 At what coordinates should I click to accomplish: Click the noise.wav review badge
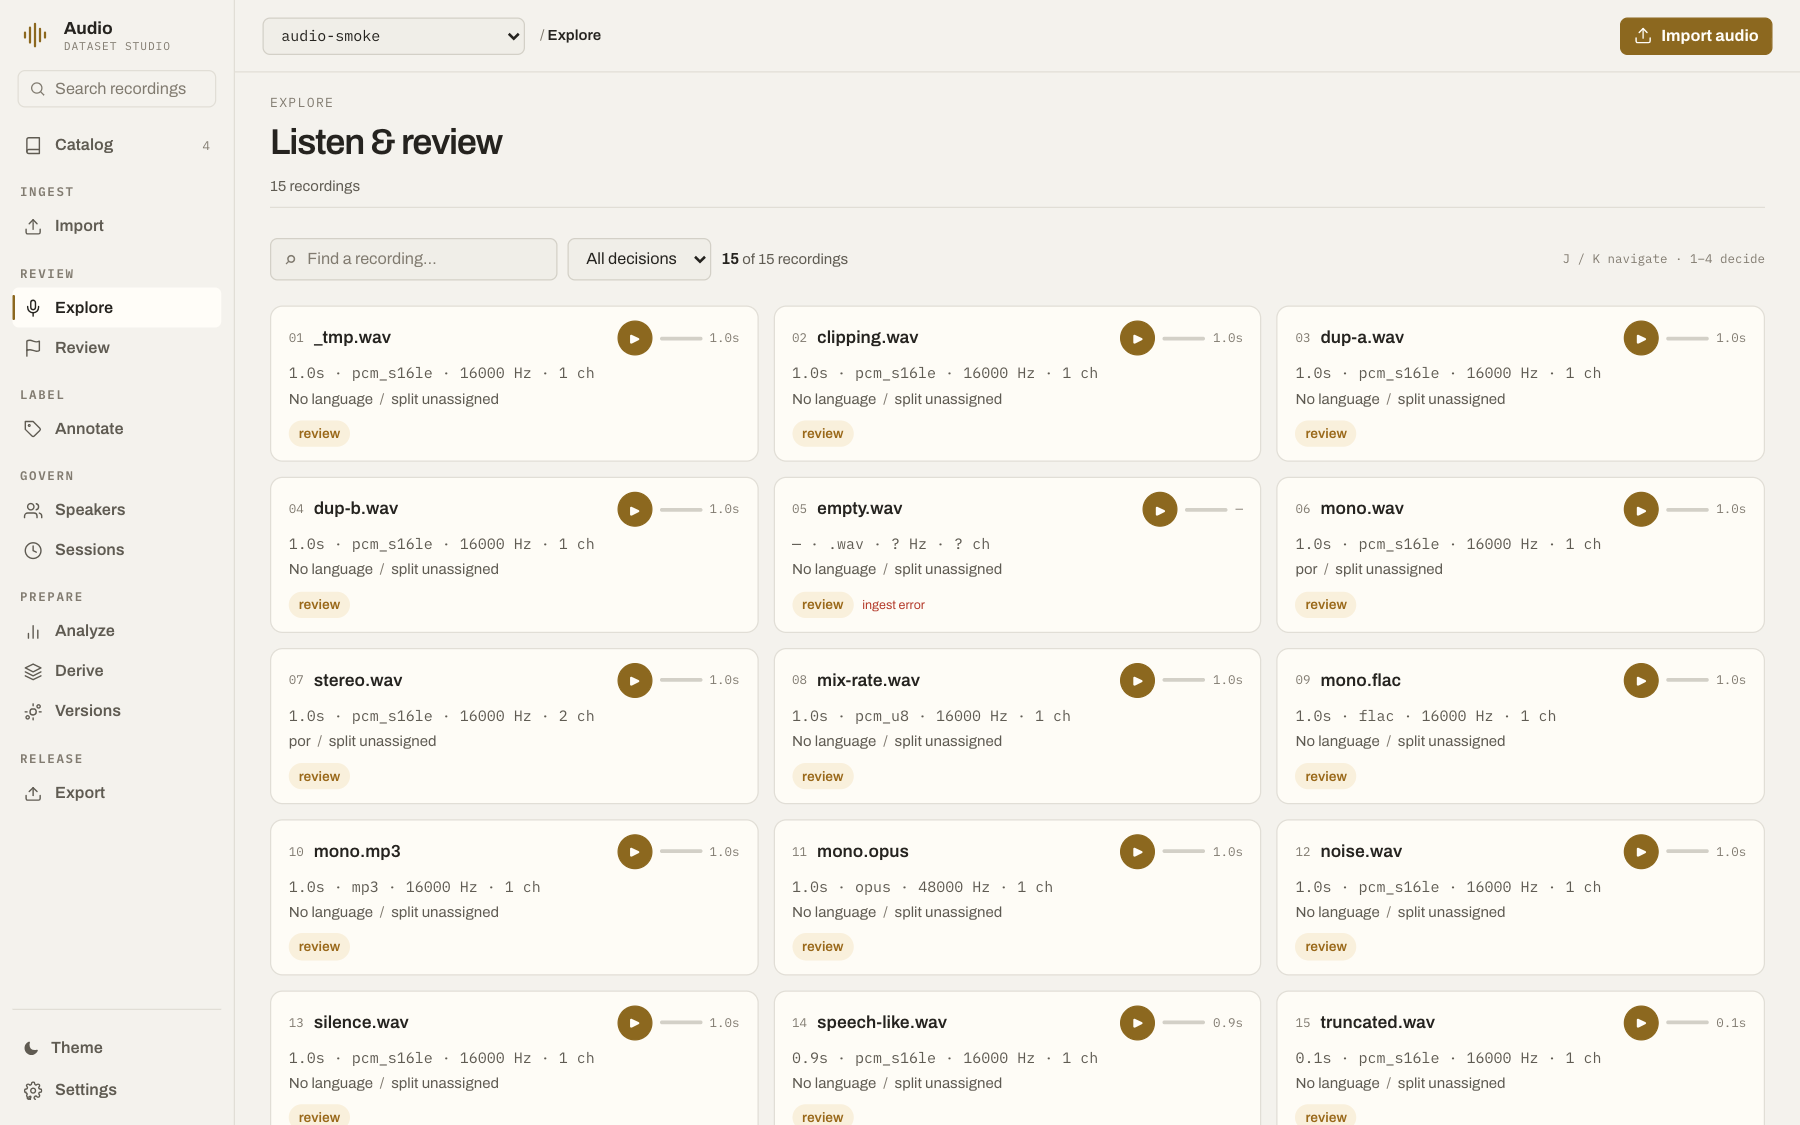pyautogui.click(x=1326, y=947)
